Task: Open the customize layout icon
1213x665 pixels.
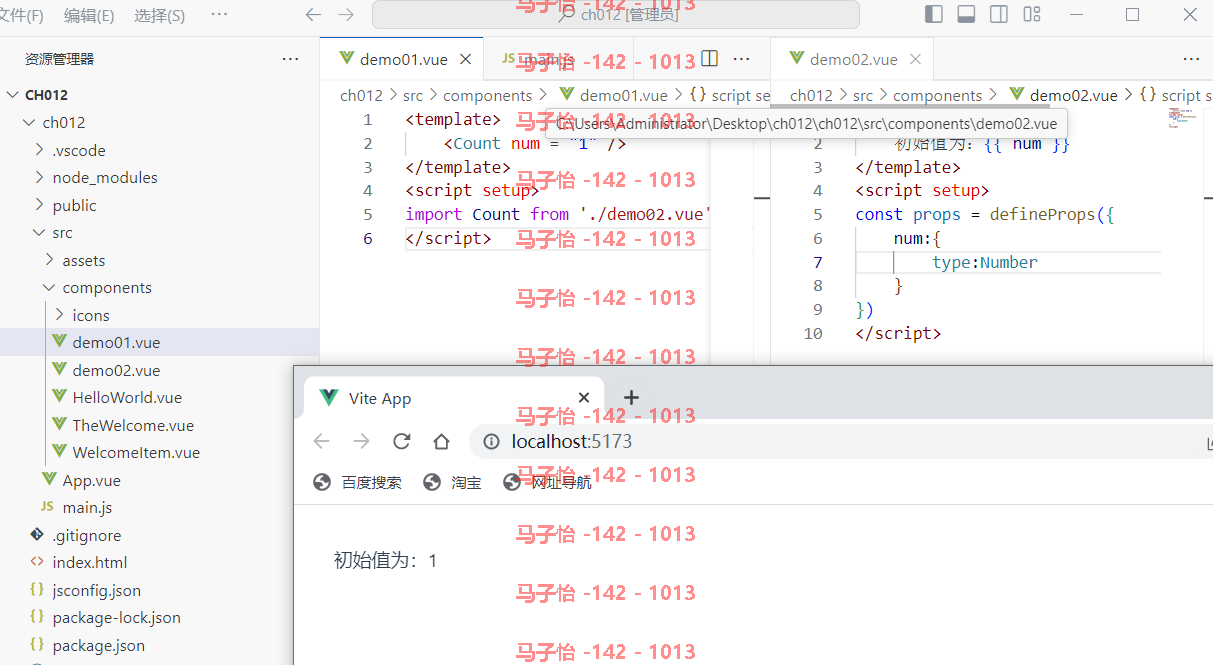Action: [x=1032, y=14]
